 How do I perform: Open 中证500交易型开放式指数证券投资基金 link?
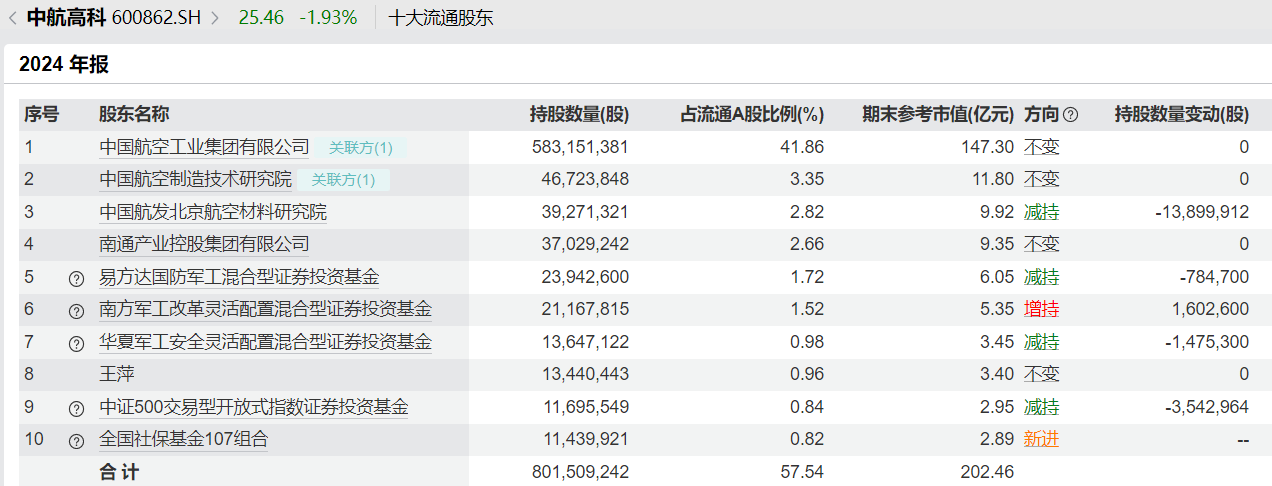tap(253, 407)
